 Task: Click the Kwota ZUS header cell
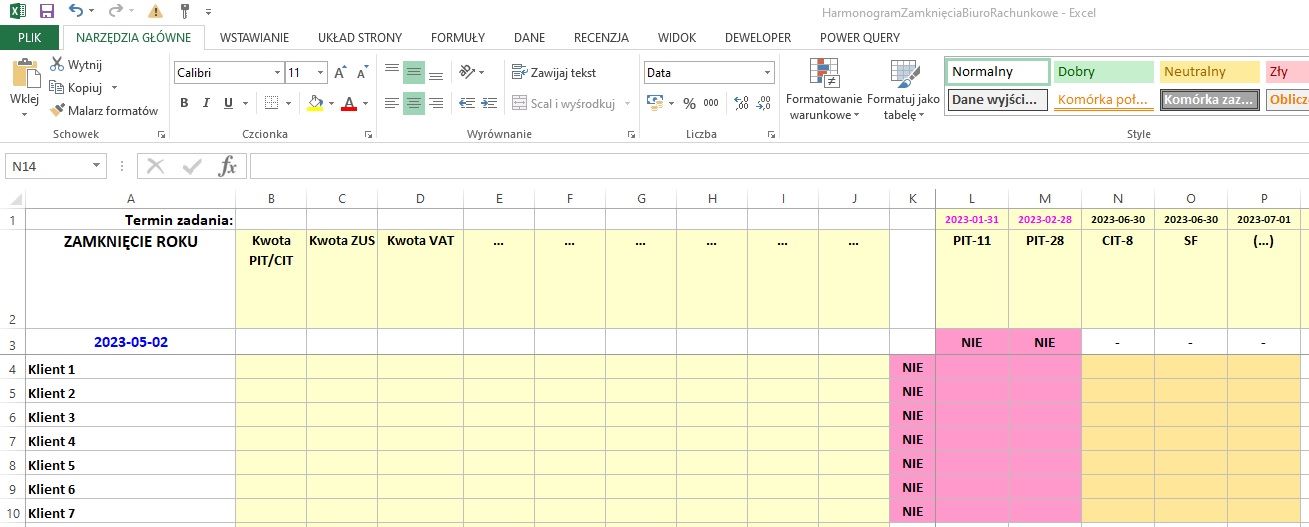[342, 279]
